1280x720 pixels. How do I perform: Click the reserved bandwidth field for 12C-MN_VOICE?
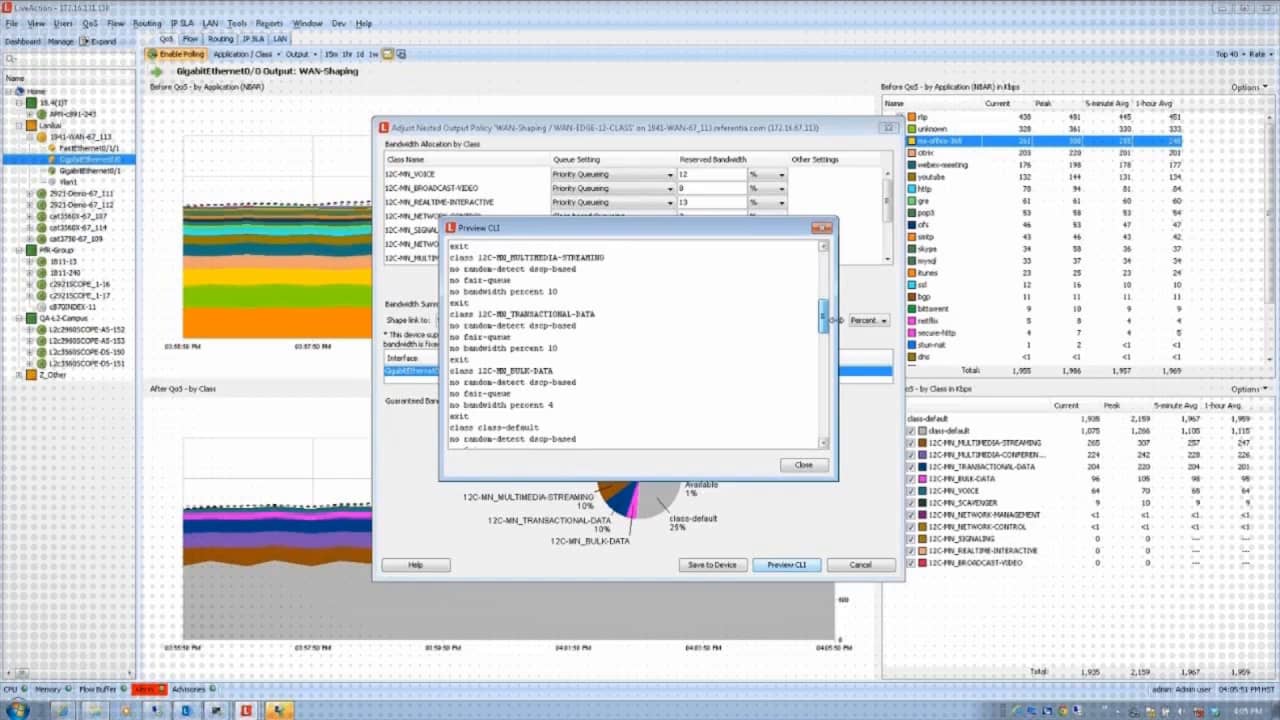712,174
